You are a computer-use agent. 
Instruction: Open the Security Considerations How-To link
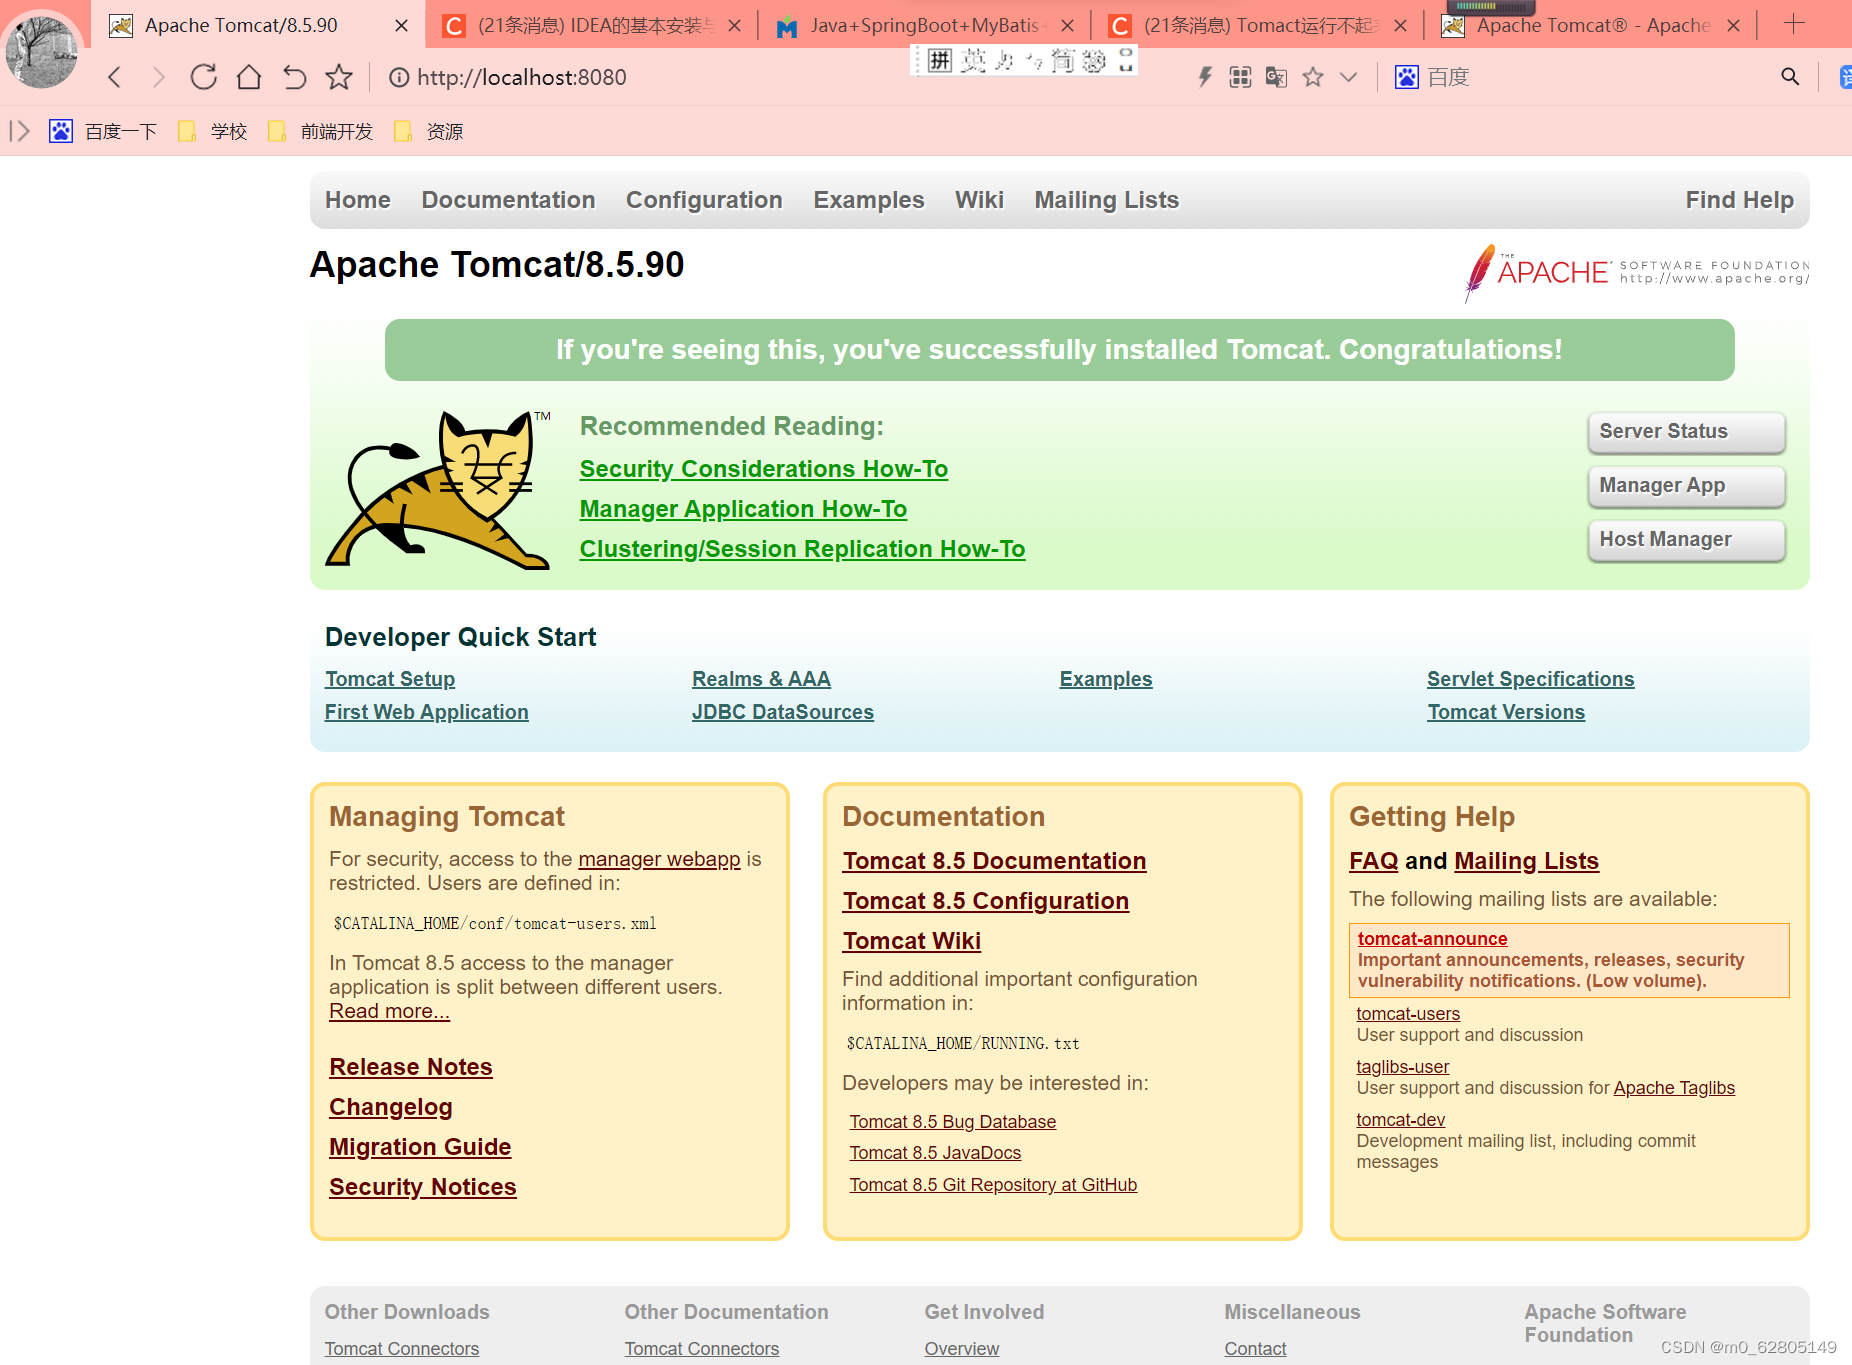point(763,468)
